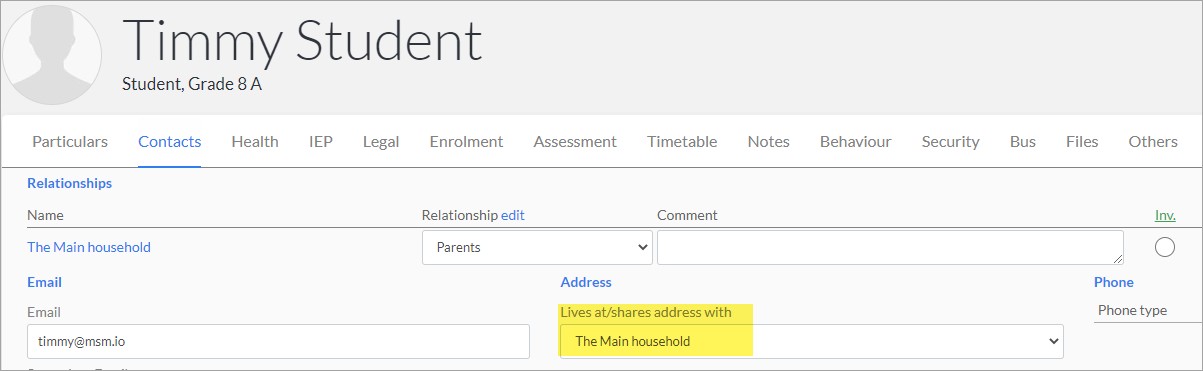
Task: Go to the IEP tab
Action: [x=321, y=141]
